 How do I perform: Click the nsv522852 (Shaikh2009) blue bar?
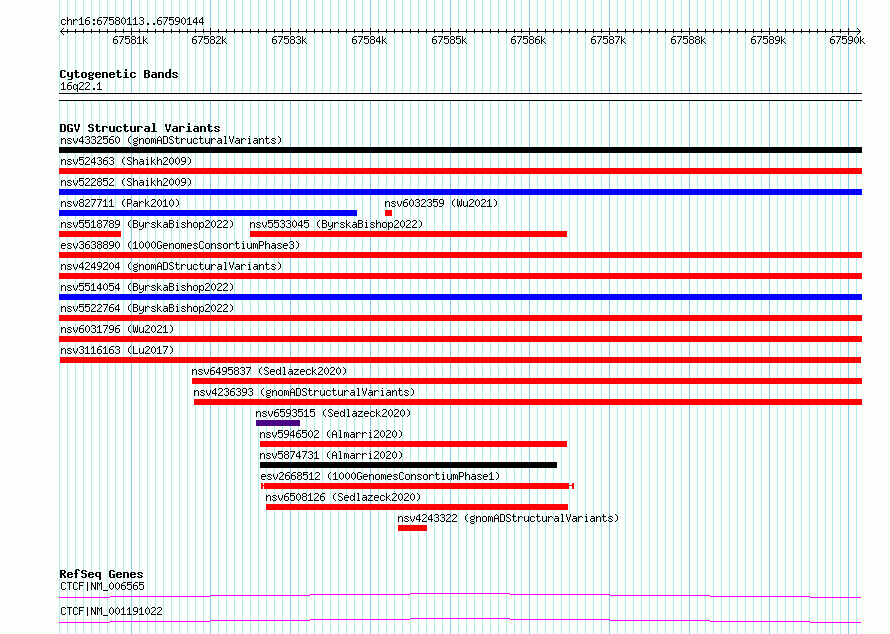click(460, 192)
